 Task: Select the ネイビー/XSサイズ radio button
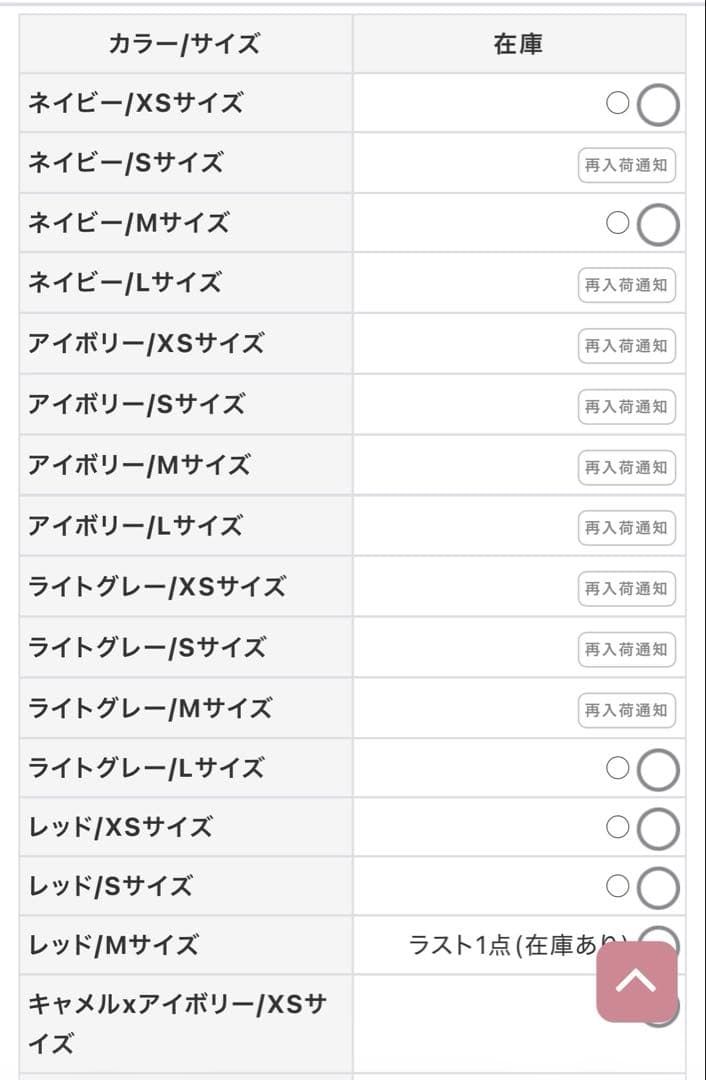[x=658, y=105]
